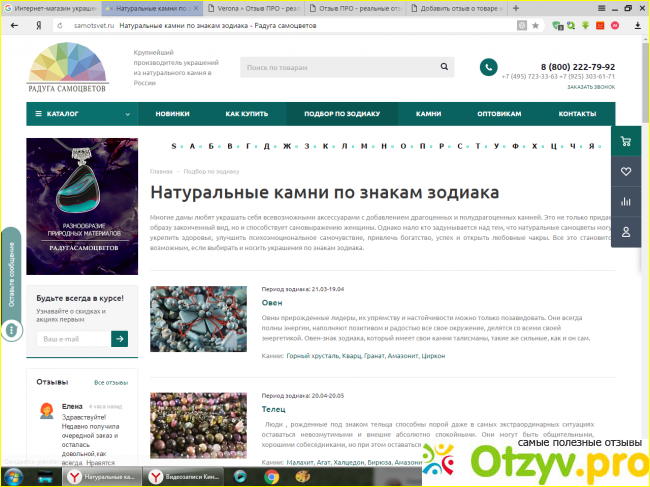The width and height of the screenshot is (650, 487).
Task: Click the Заказать звонок link
Action: [591, 87]
